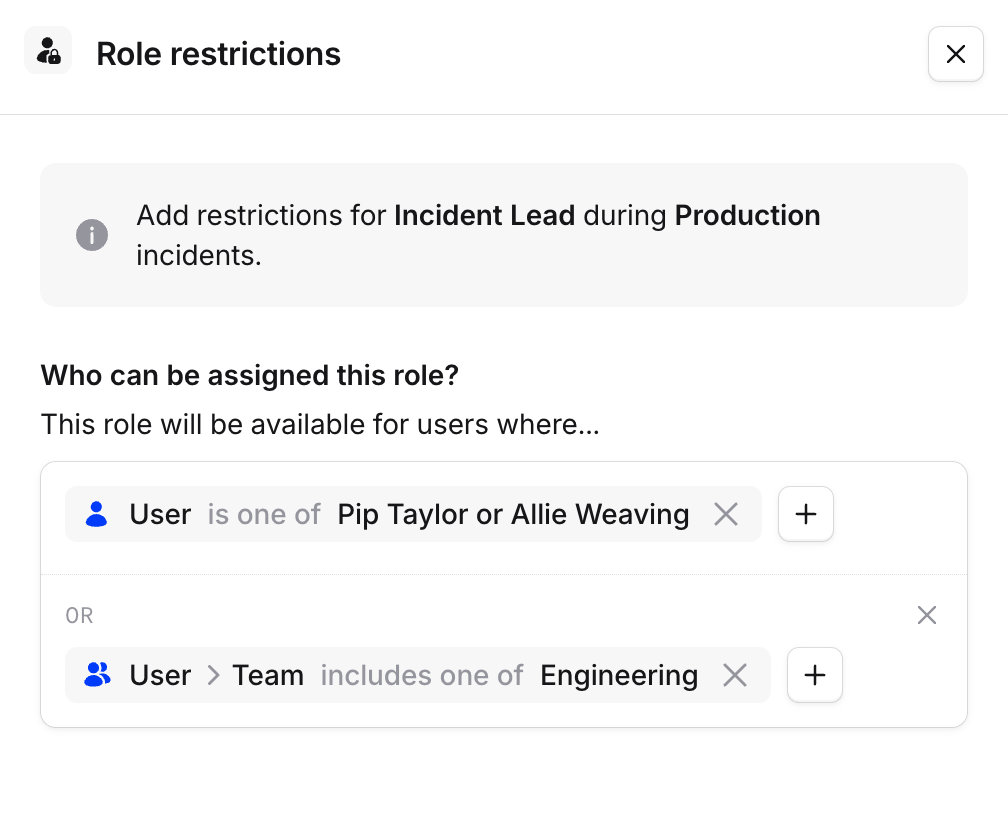
Task: Add another condition to the first group
Action: [x=806, y=514]
